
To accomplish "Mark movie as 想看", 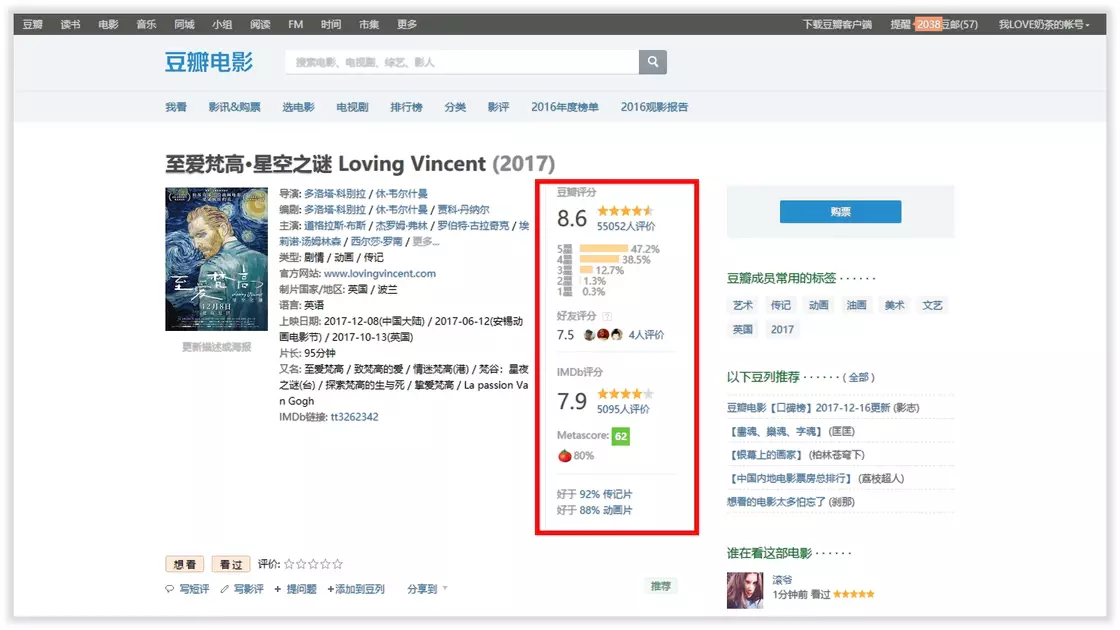I will point(184,564).
